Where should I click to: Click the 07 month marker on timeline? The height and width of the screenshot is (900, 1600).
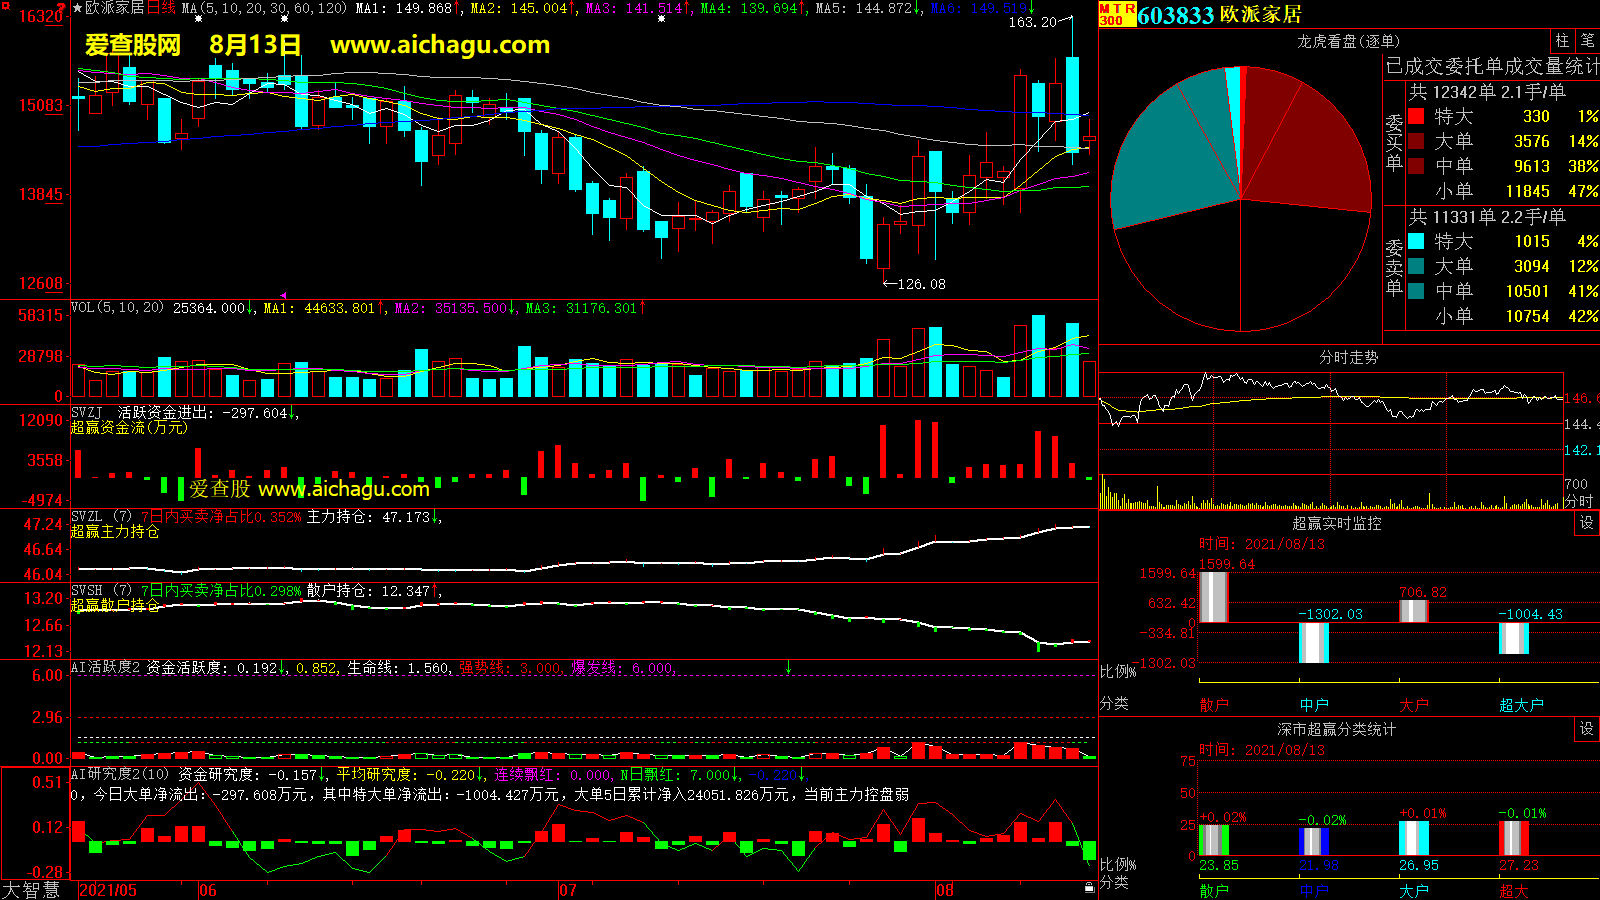pos(567,890)
